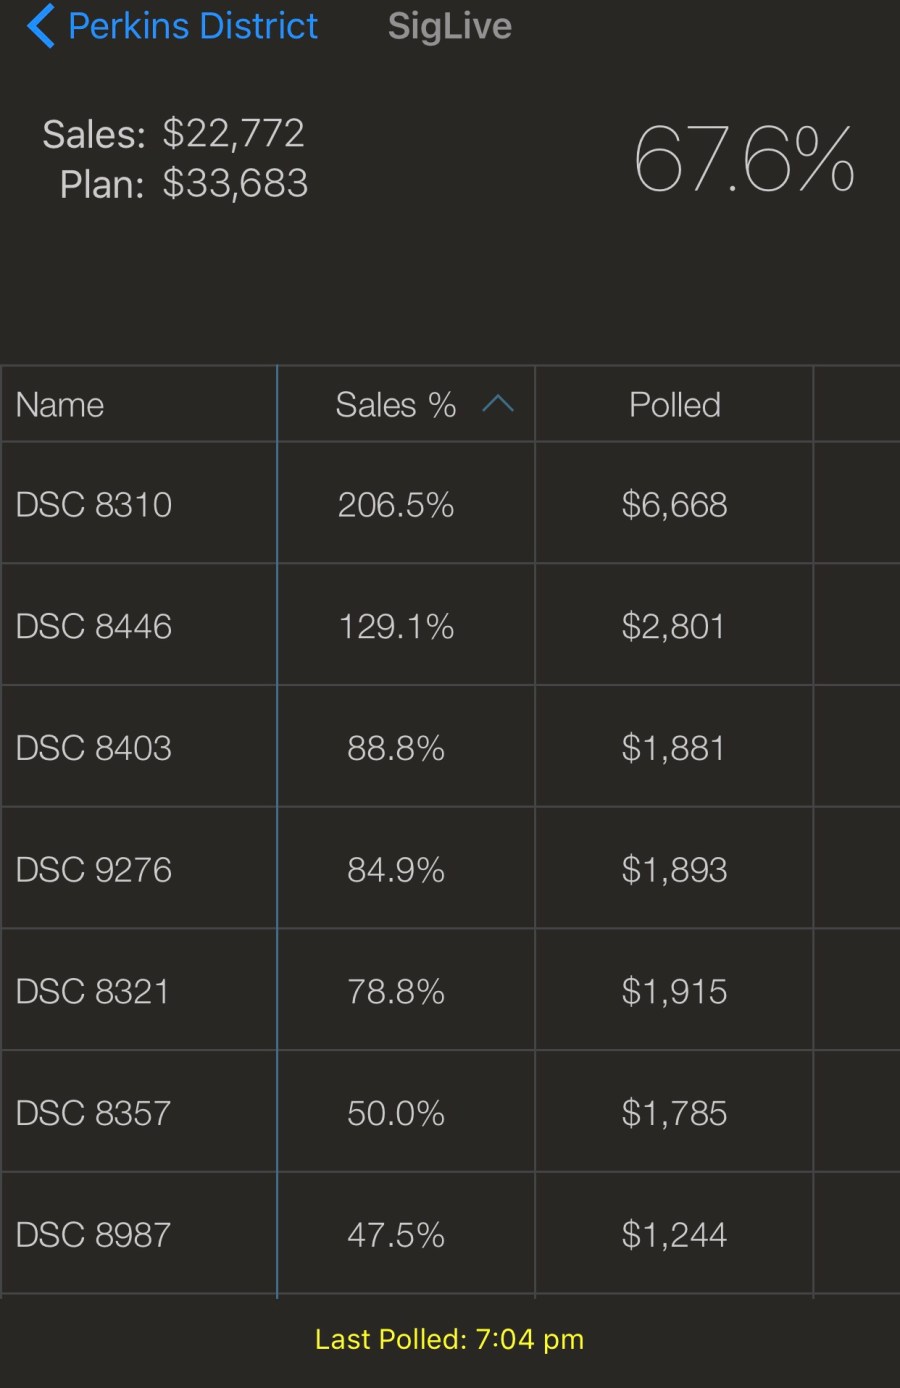Viewport: 900px width, 1388px height.
Task: Select the DSC 8987 row
Action: pyautogui.click(x=93, y=1235)
